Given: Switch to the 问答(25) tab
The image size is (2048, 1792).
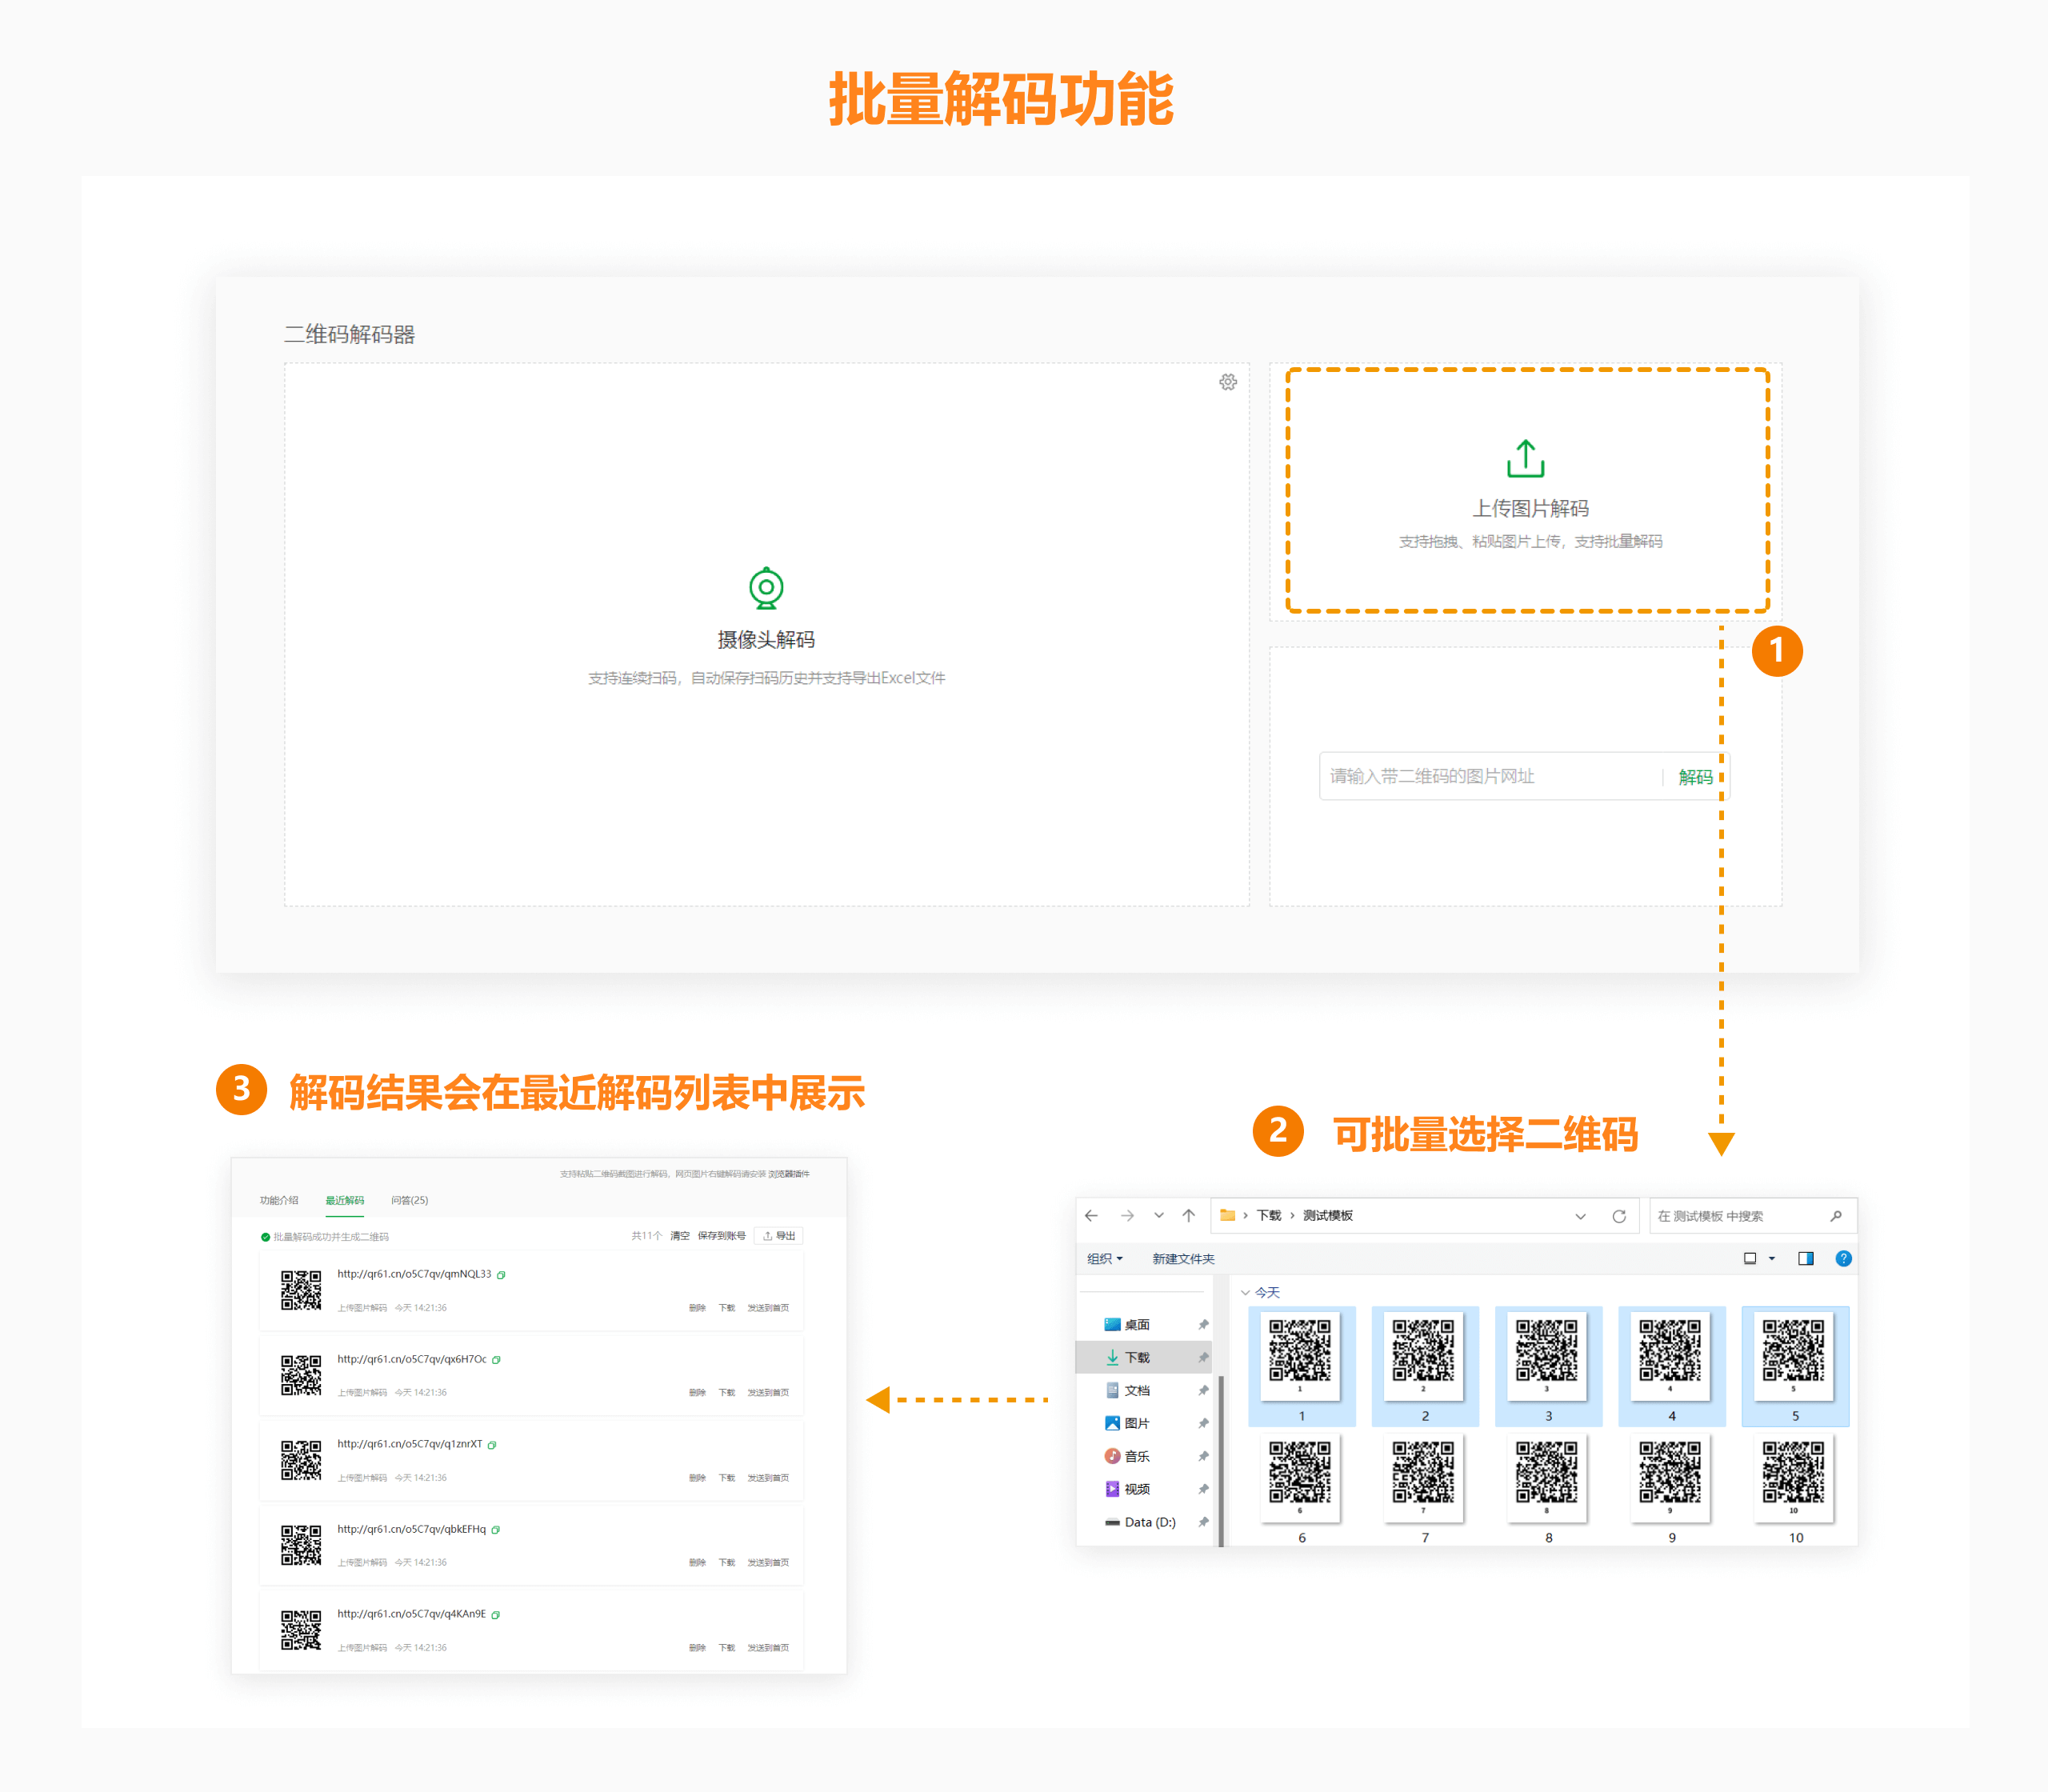Looking at the screenshot, I should [409, 1200].
